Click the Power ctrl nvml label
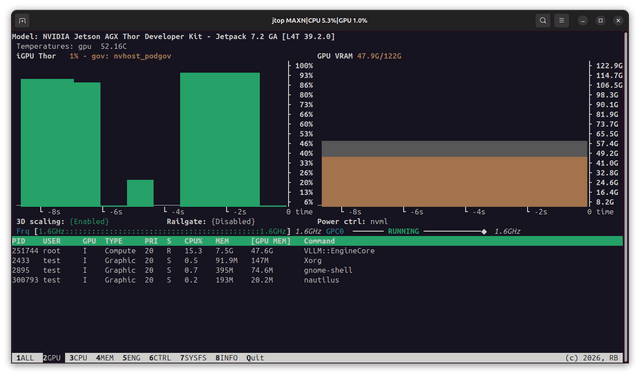This screenshot has height=376, width=640. tap(352, 222)
